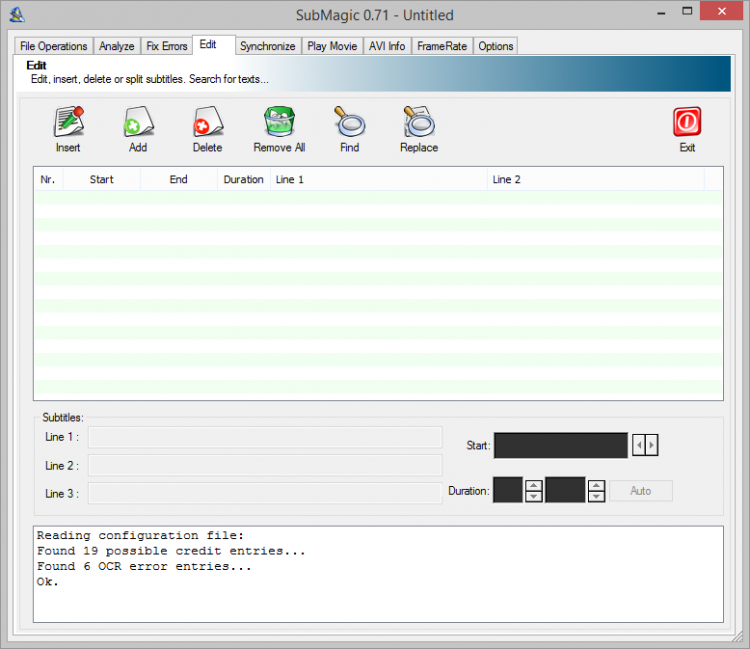The height and width of the screenshot is (649, 750).
Task: Click the red Exit icon
Action: [x=687, y=121]
